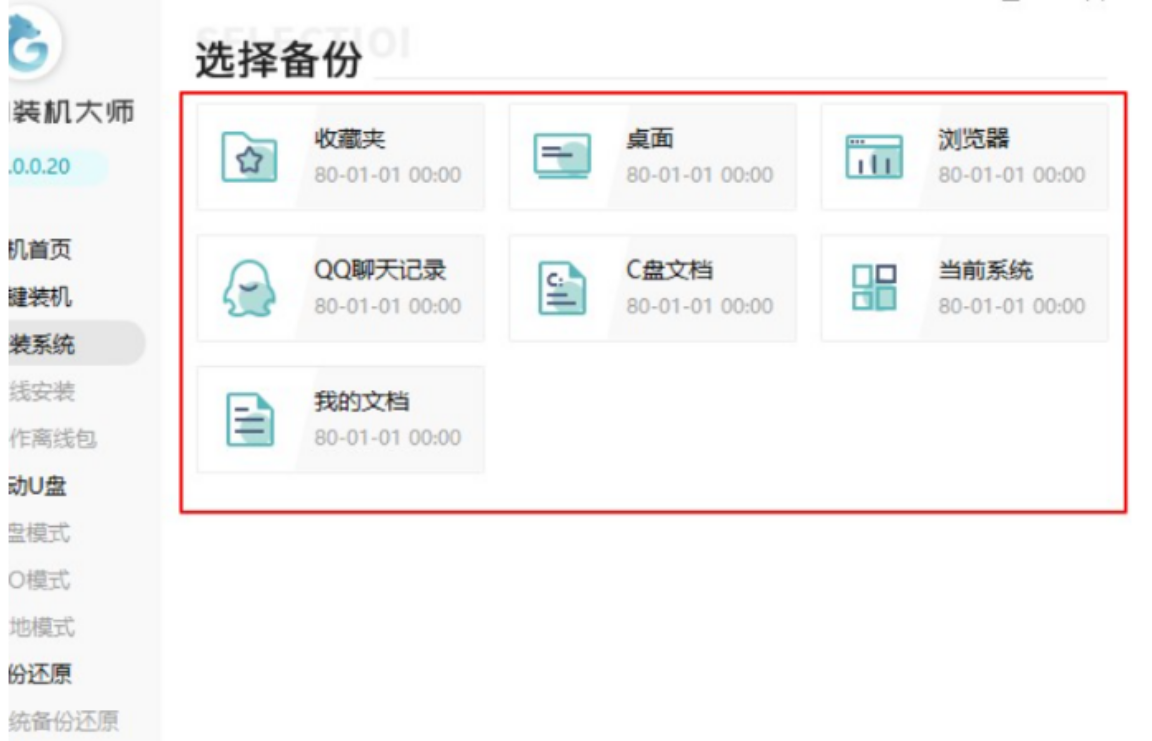The height and width of the screenshot is (741, 1152).
Task: Click the C drive document icon
Action: click(x=562, y=289)
